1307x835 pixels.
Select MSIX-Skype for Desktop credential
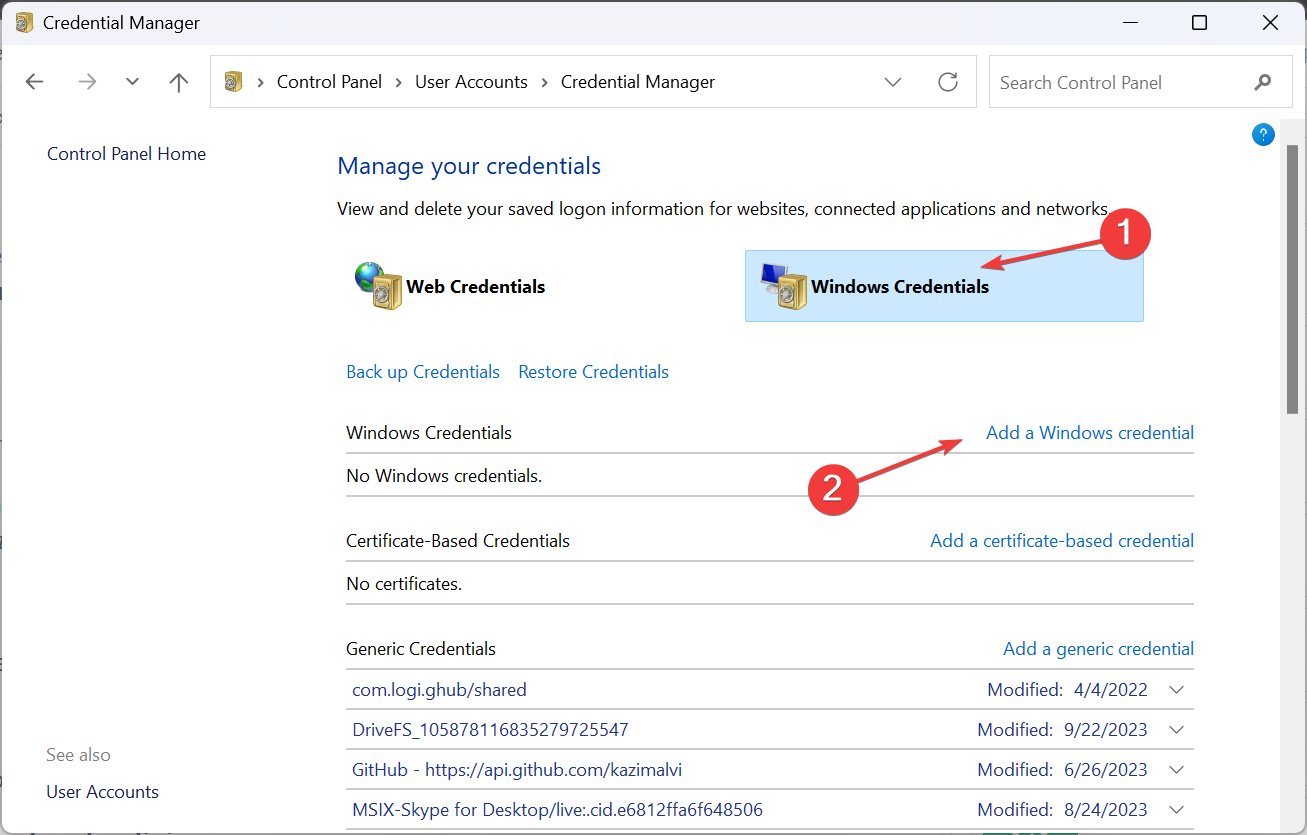pyautogui.click(x=557, y=810)
